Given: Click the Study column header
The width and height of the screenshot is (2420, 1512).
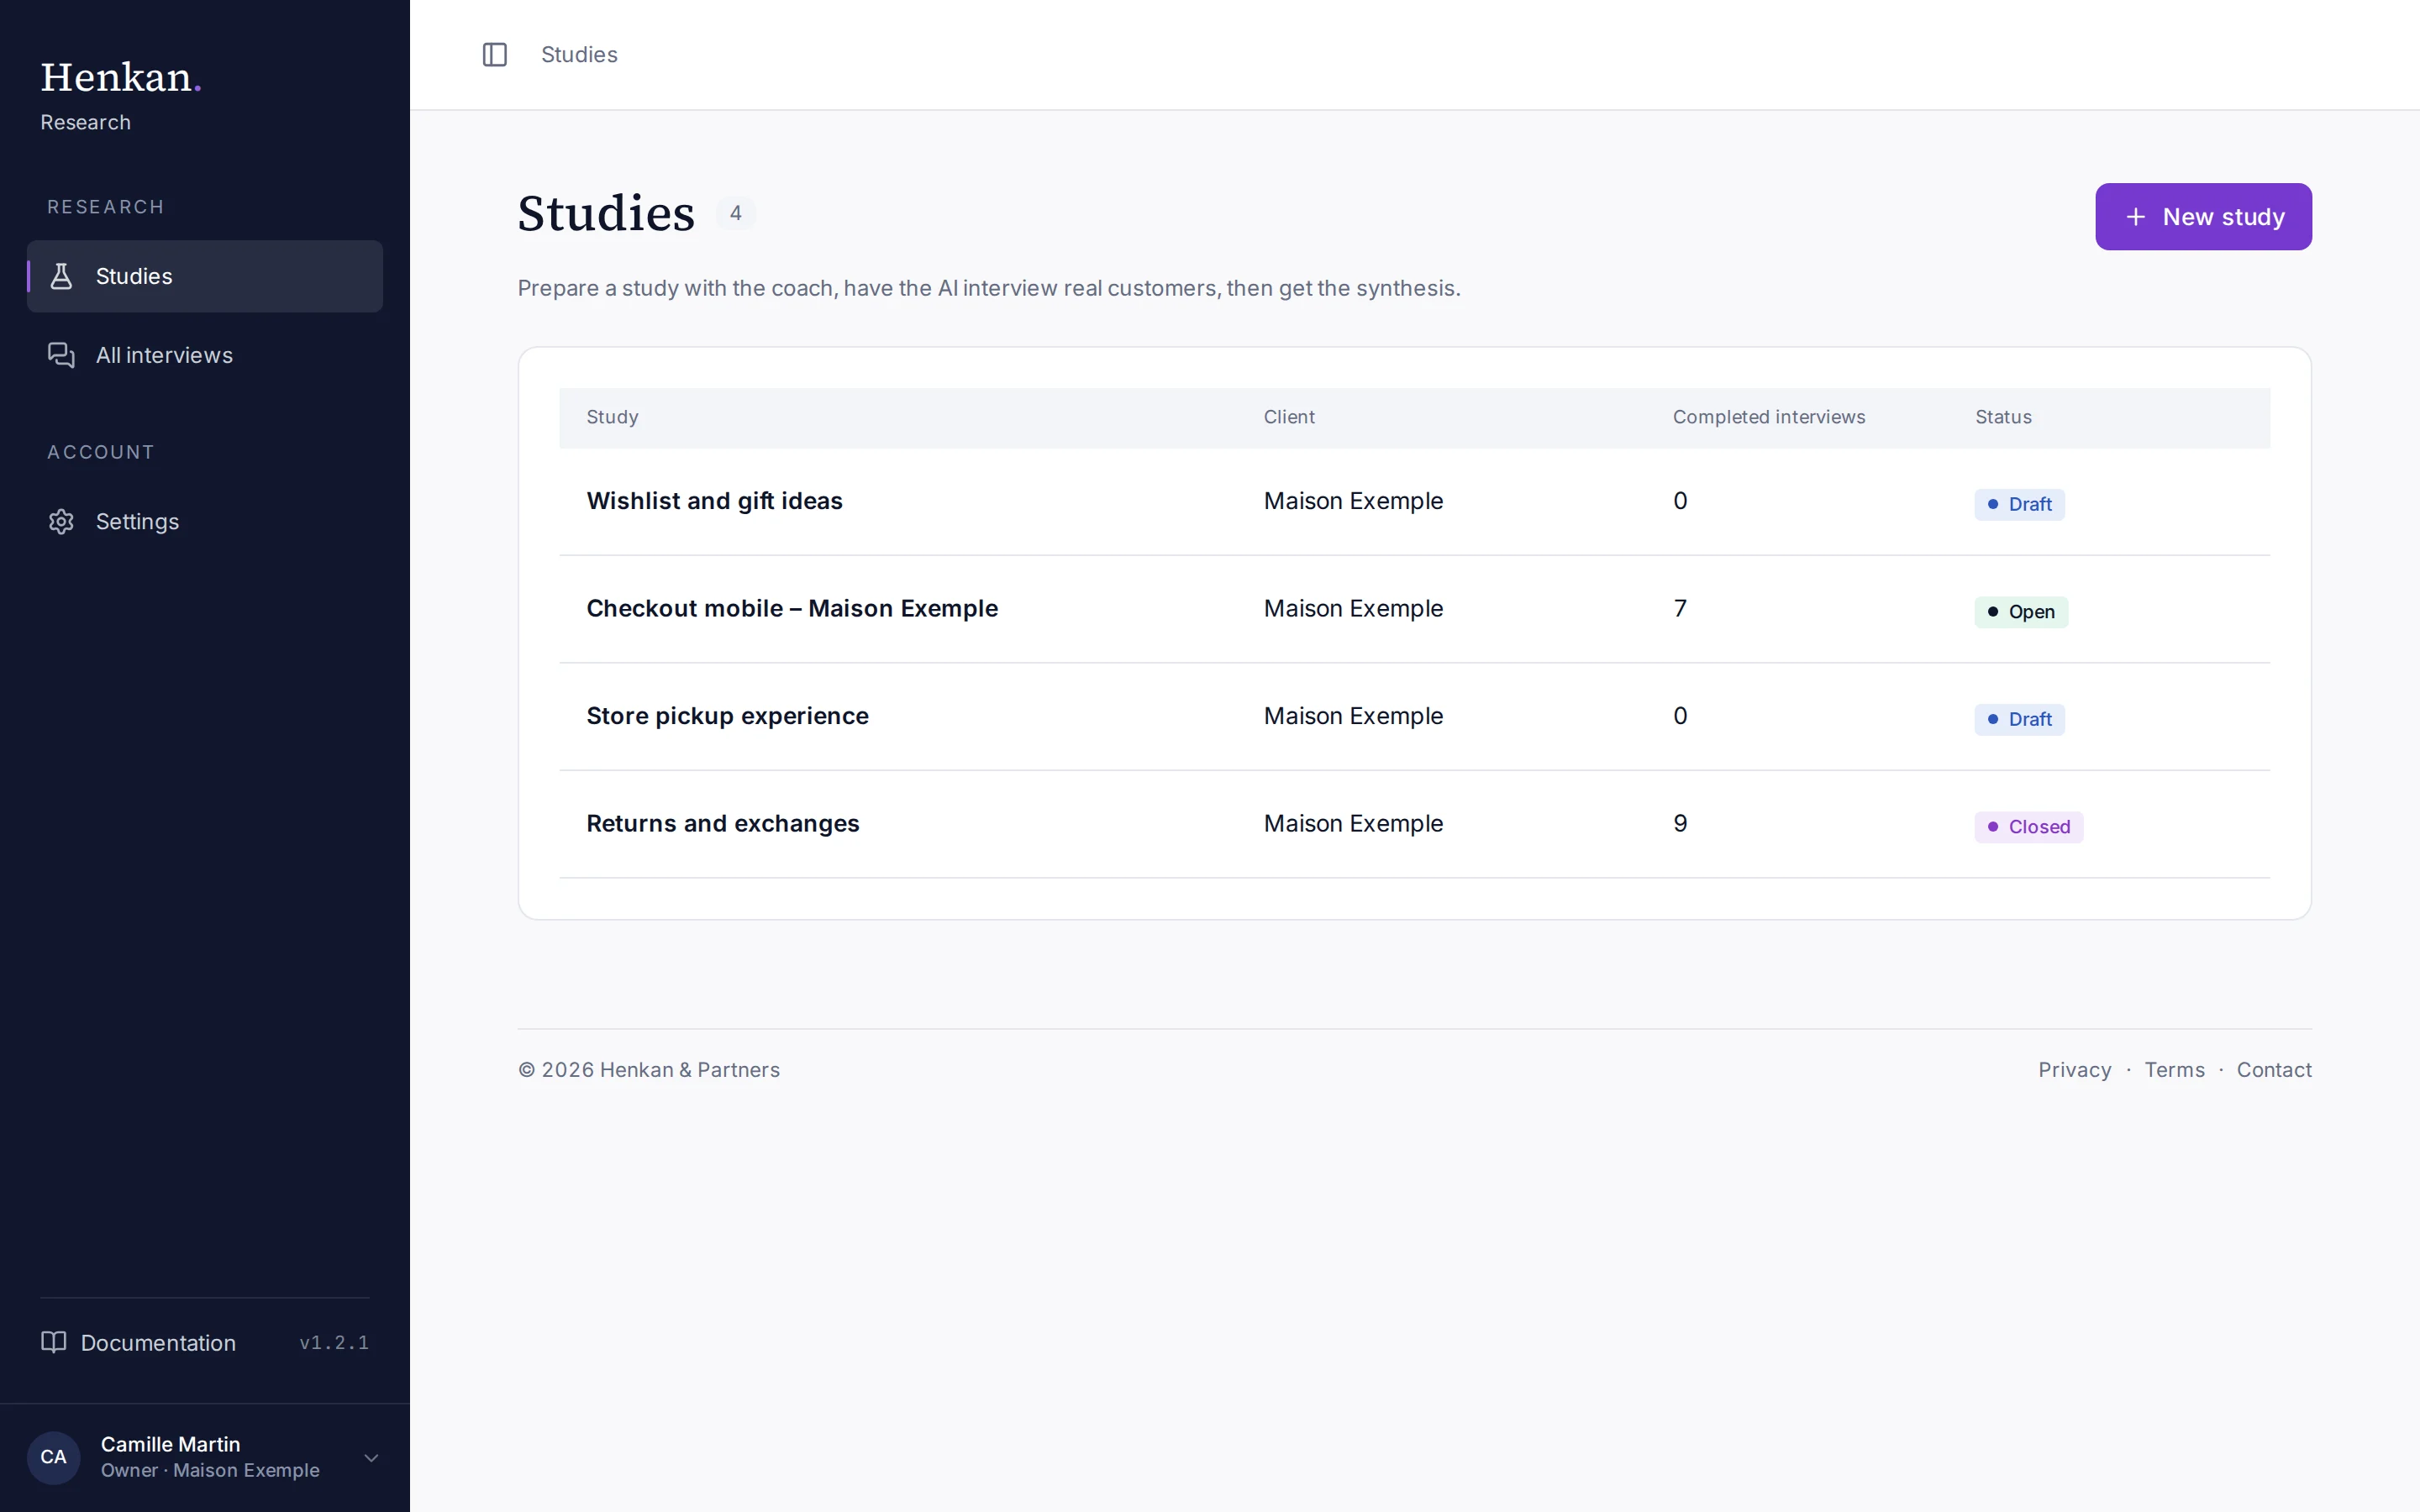Looking at the screenshot, I should click(612, 417).
